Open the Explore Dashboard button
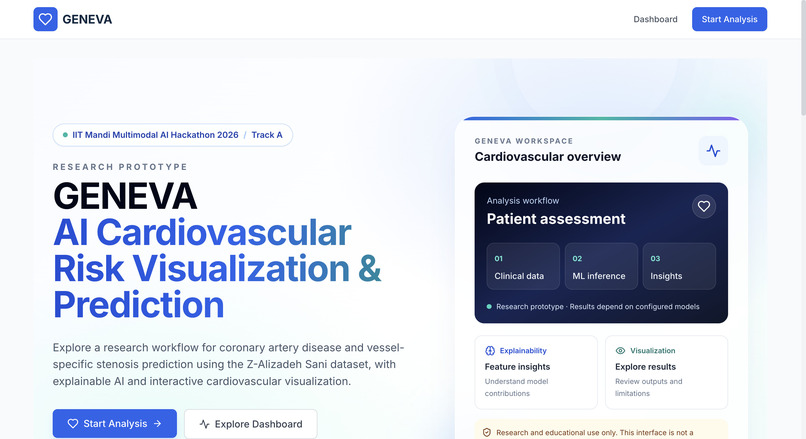The image size is (806, 439). click(251, 424)
